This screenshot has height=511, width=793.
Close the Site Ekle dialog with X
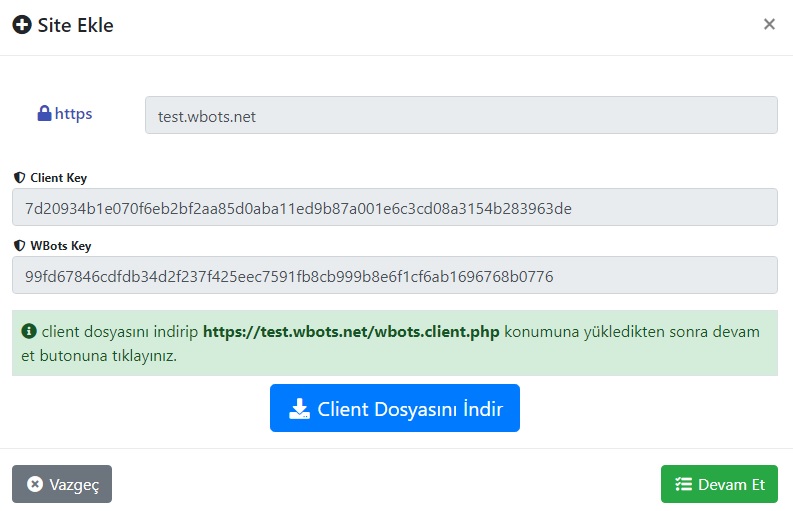tap(769, 25)
